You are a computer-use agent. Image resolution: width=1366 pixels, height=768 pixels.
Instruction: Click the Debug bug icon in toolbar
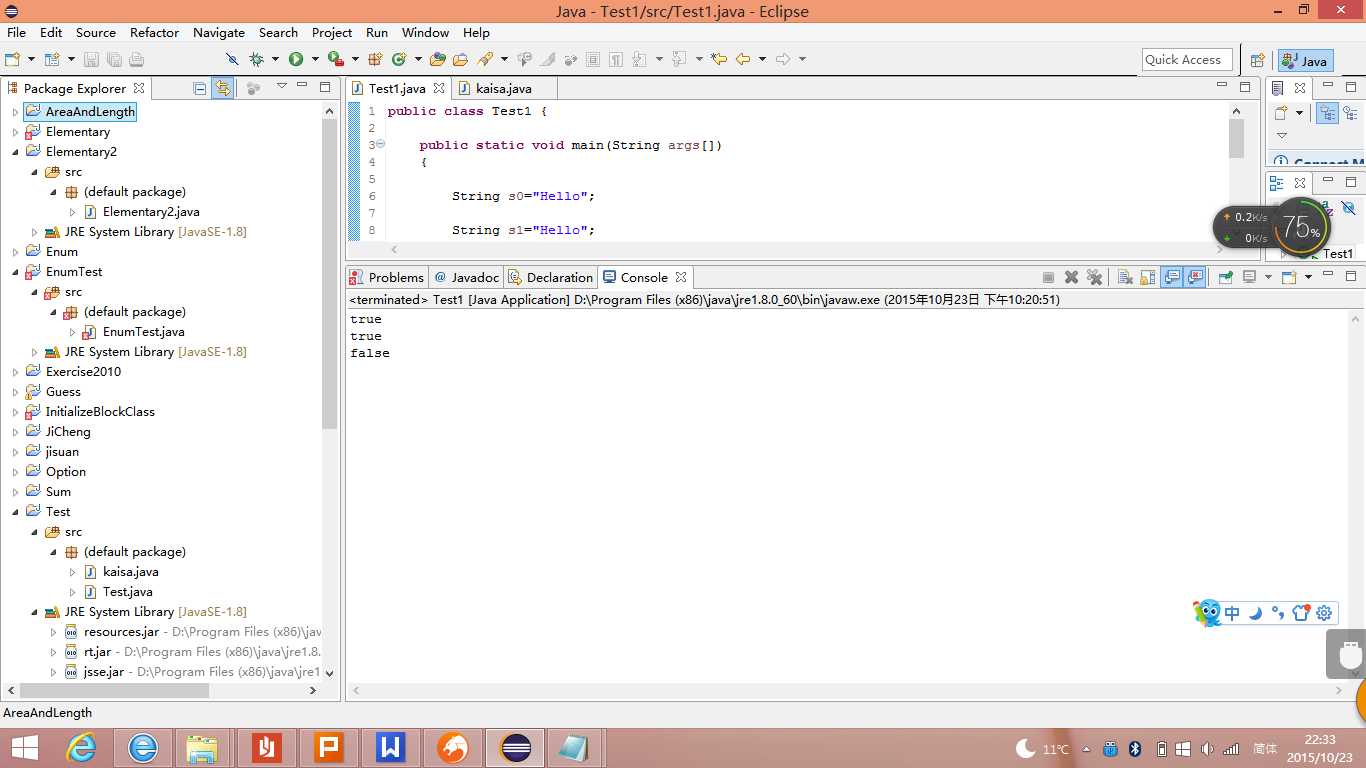click(257, 60)
